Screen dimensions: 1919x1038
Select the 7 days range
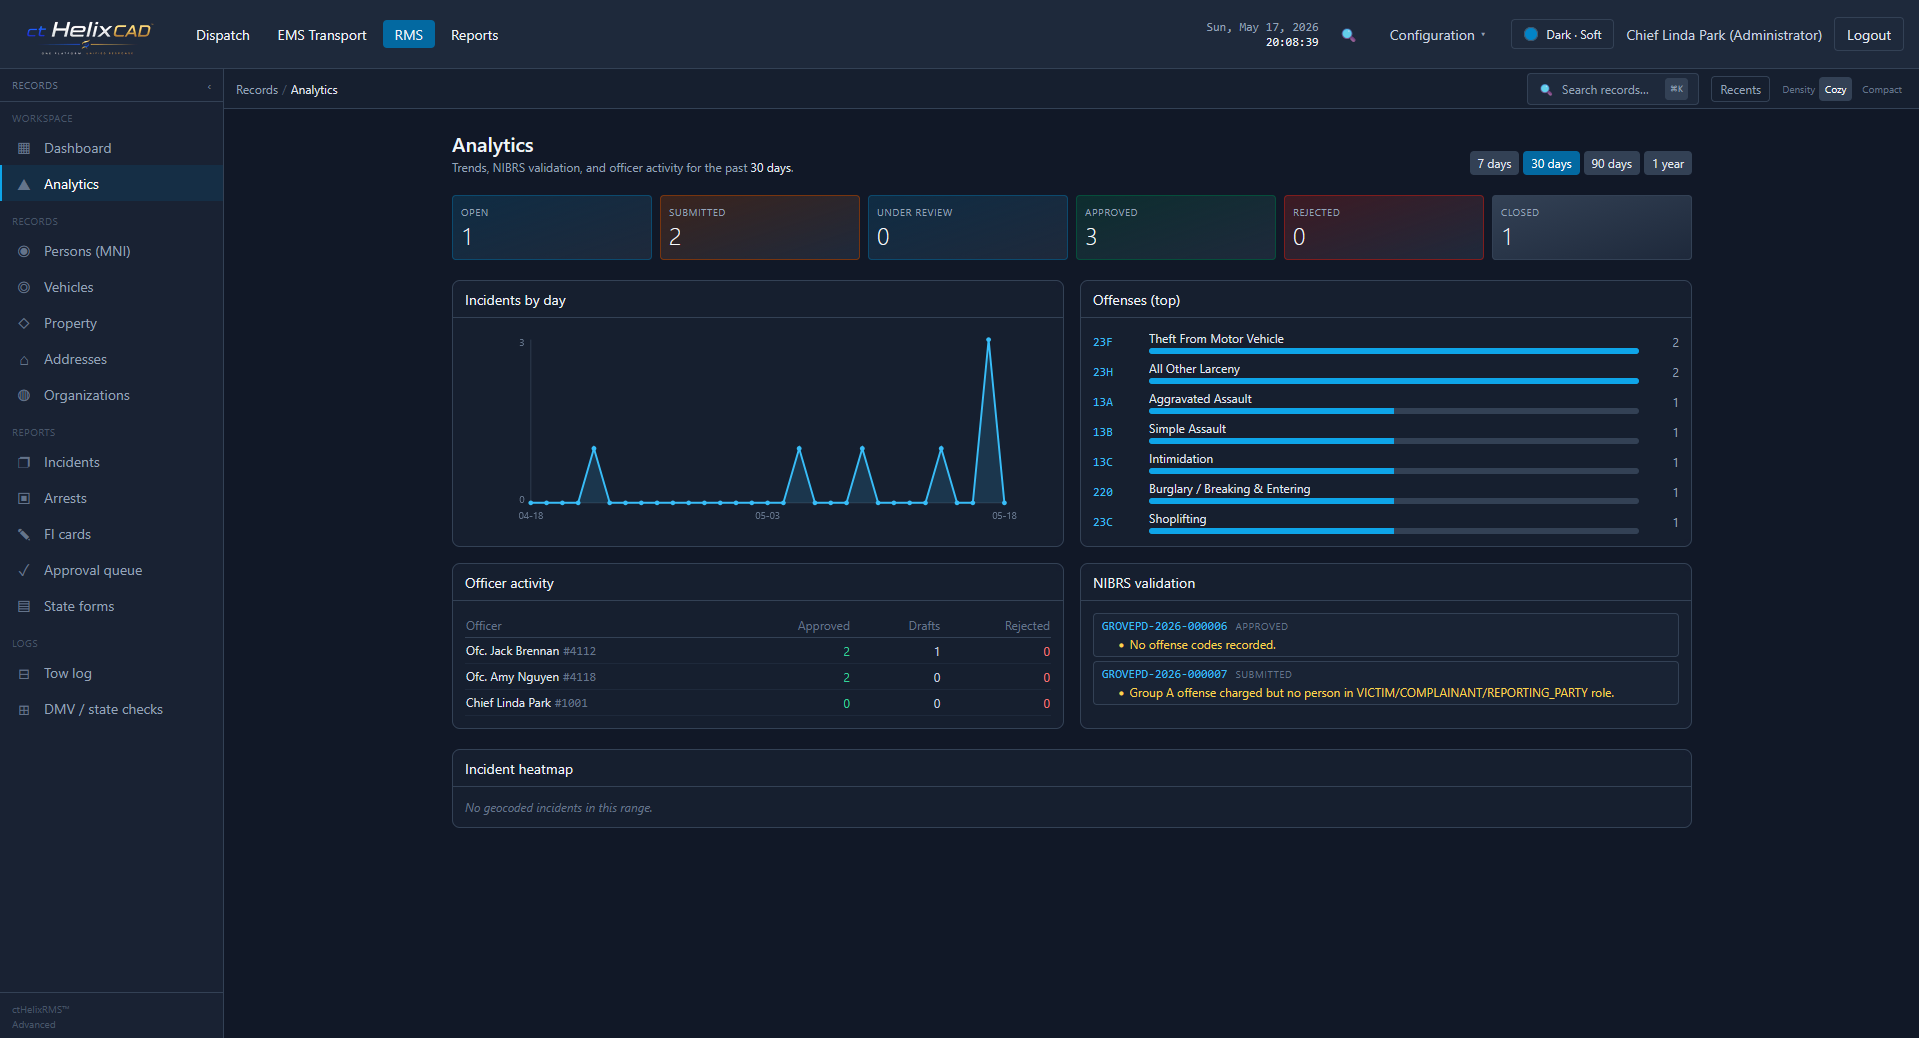coord(1494,164)
